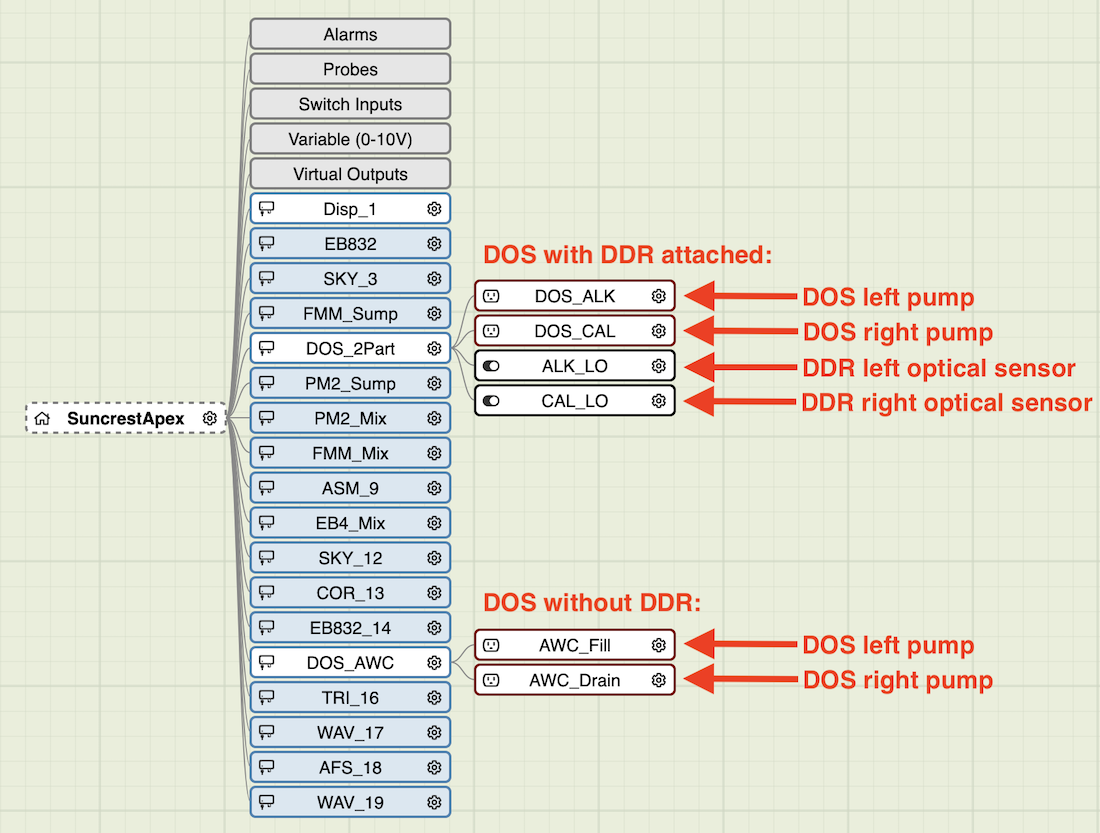Select the Switch Inputs category

pos(350,104)
